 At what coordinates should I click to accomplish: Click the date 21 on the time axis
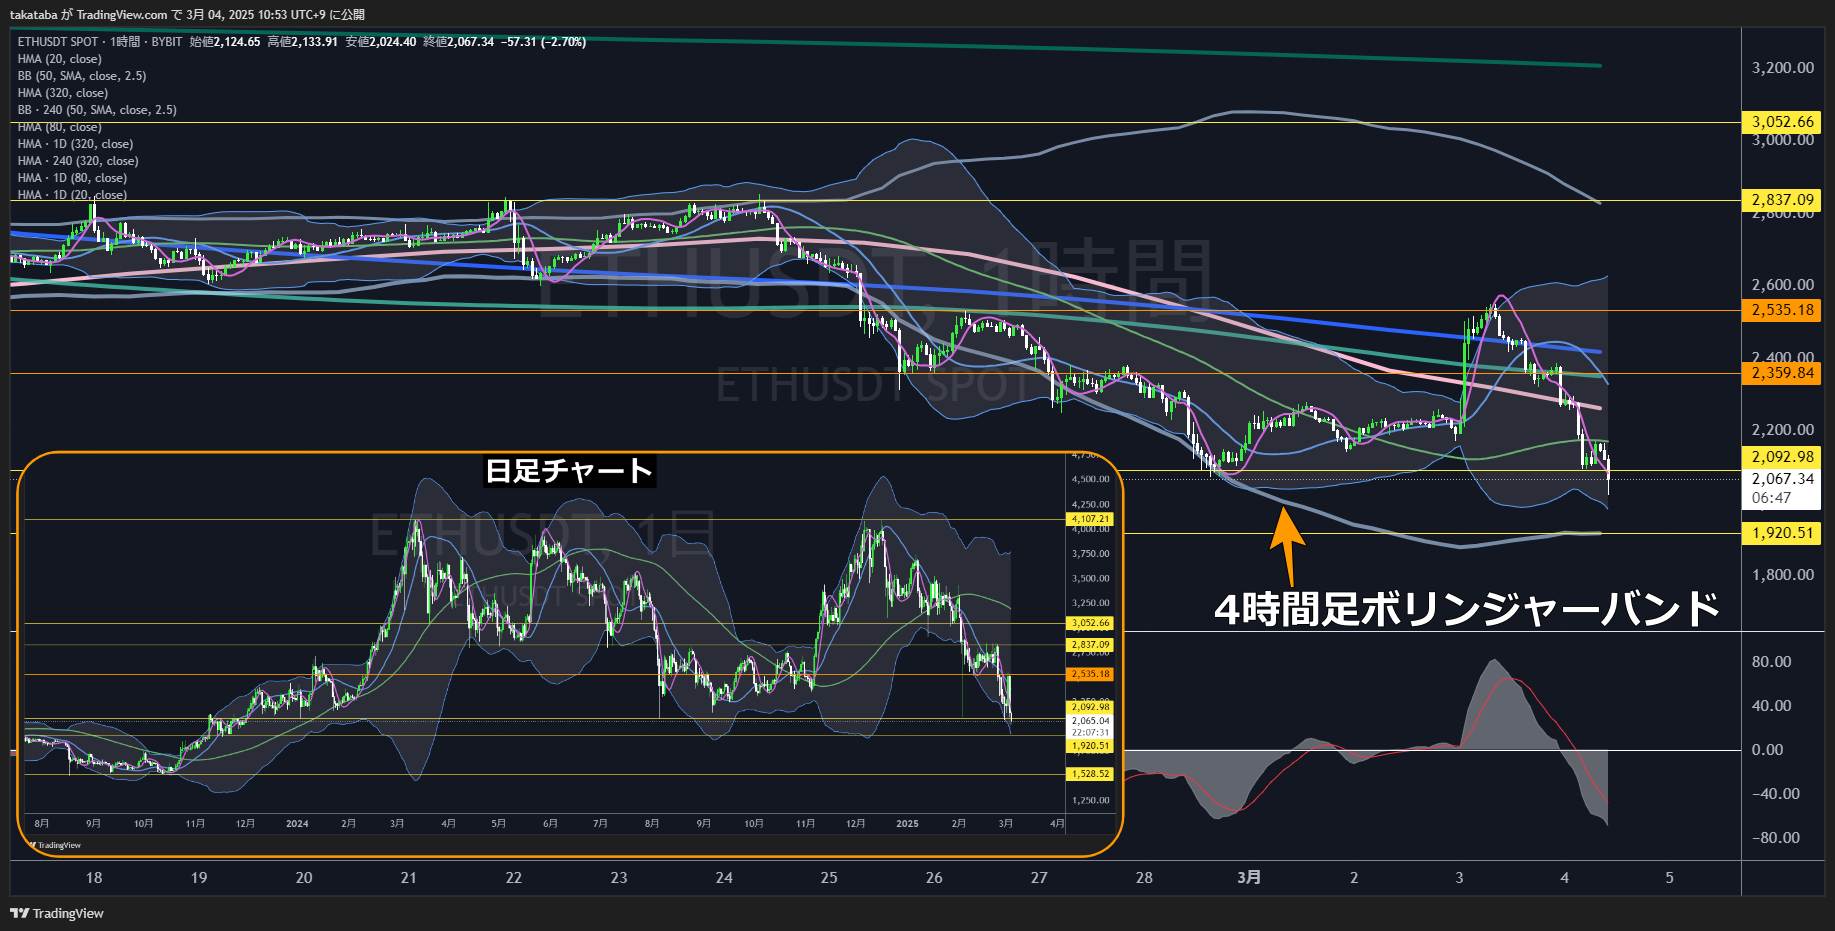pos(408,878)
